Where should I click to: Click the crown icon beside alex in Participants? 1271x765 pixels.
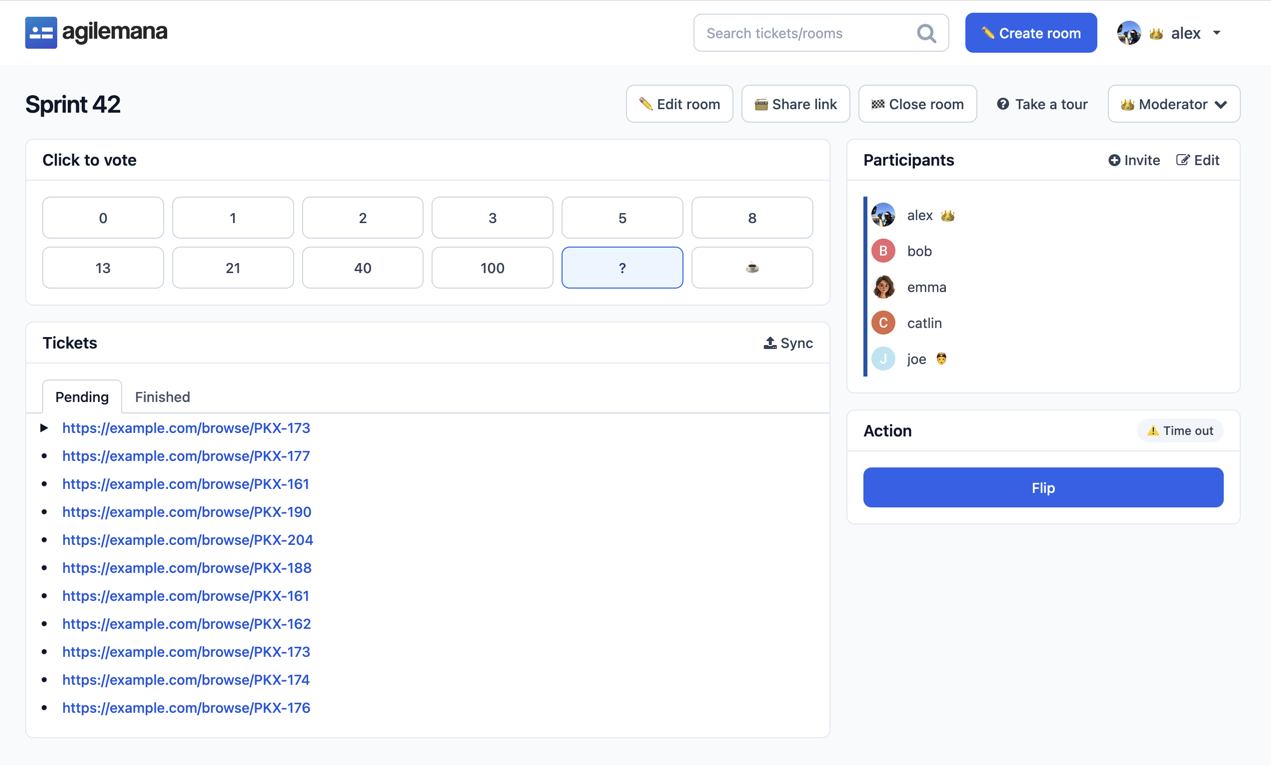tap(948, 215)
